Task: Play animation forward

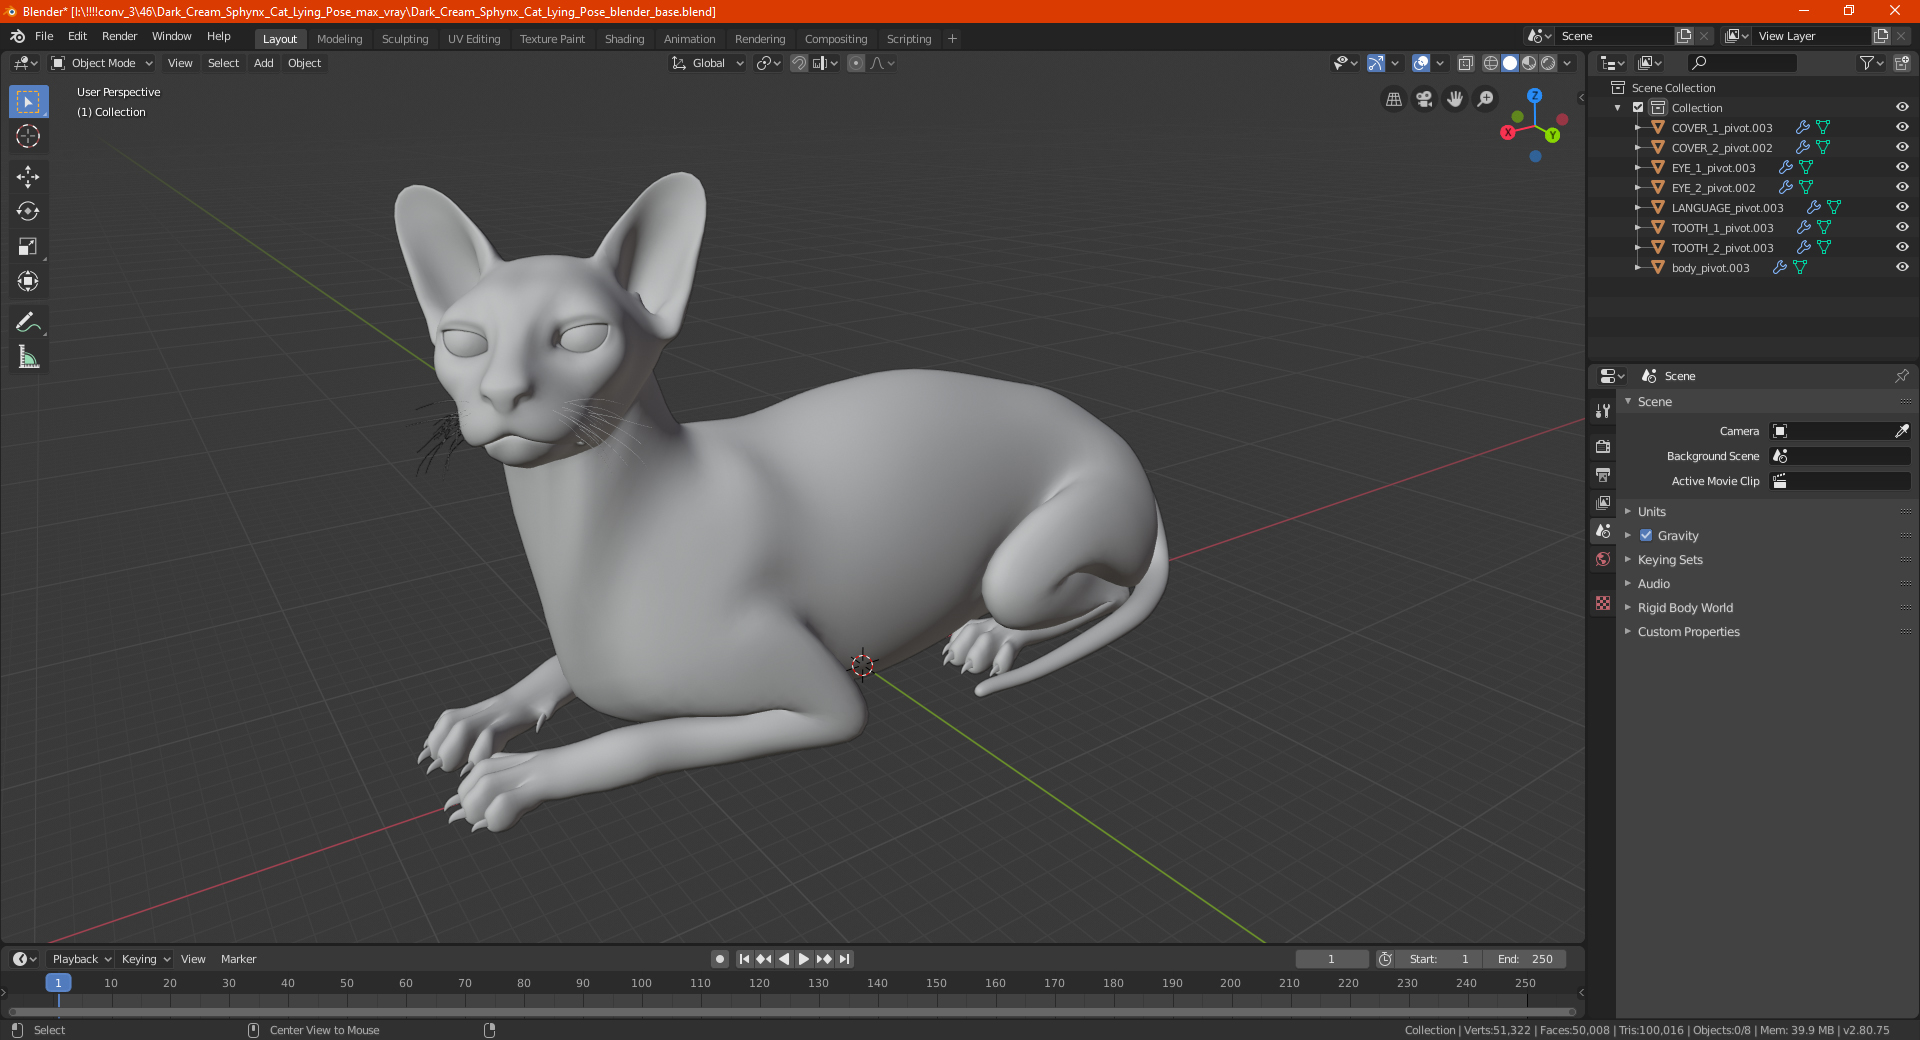Action: [804, 959]
